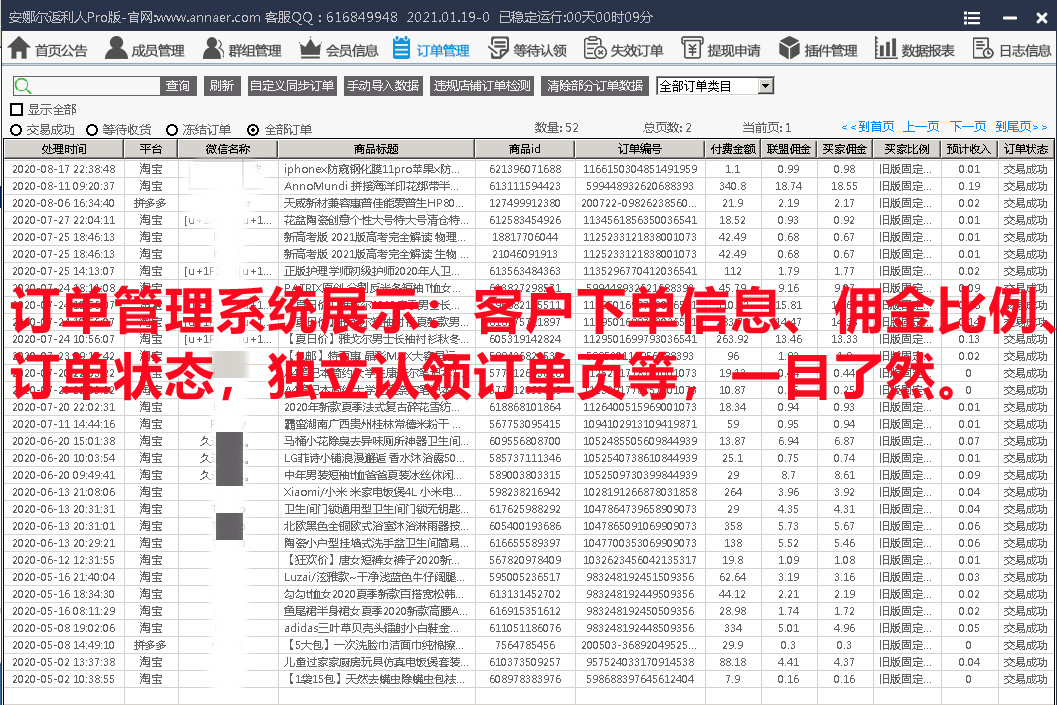Viewport: 1057px width, 705px height.
Task: Sort by 联盟佣金 column header
Action: (x=788, y=149)
